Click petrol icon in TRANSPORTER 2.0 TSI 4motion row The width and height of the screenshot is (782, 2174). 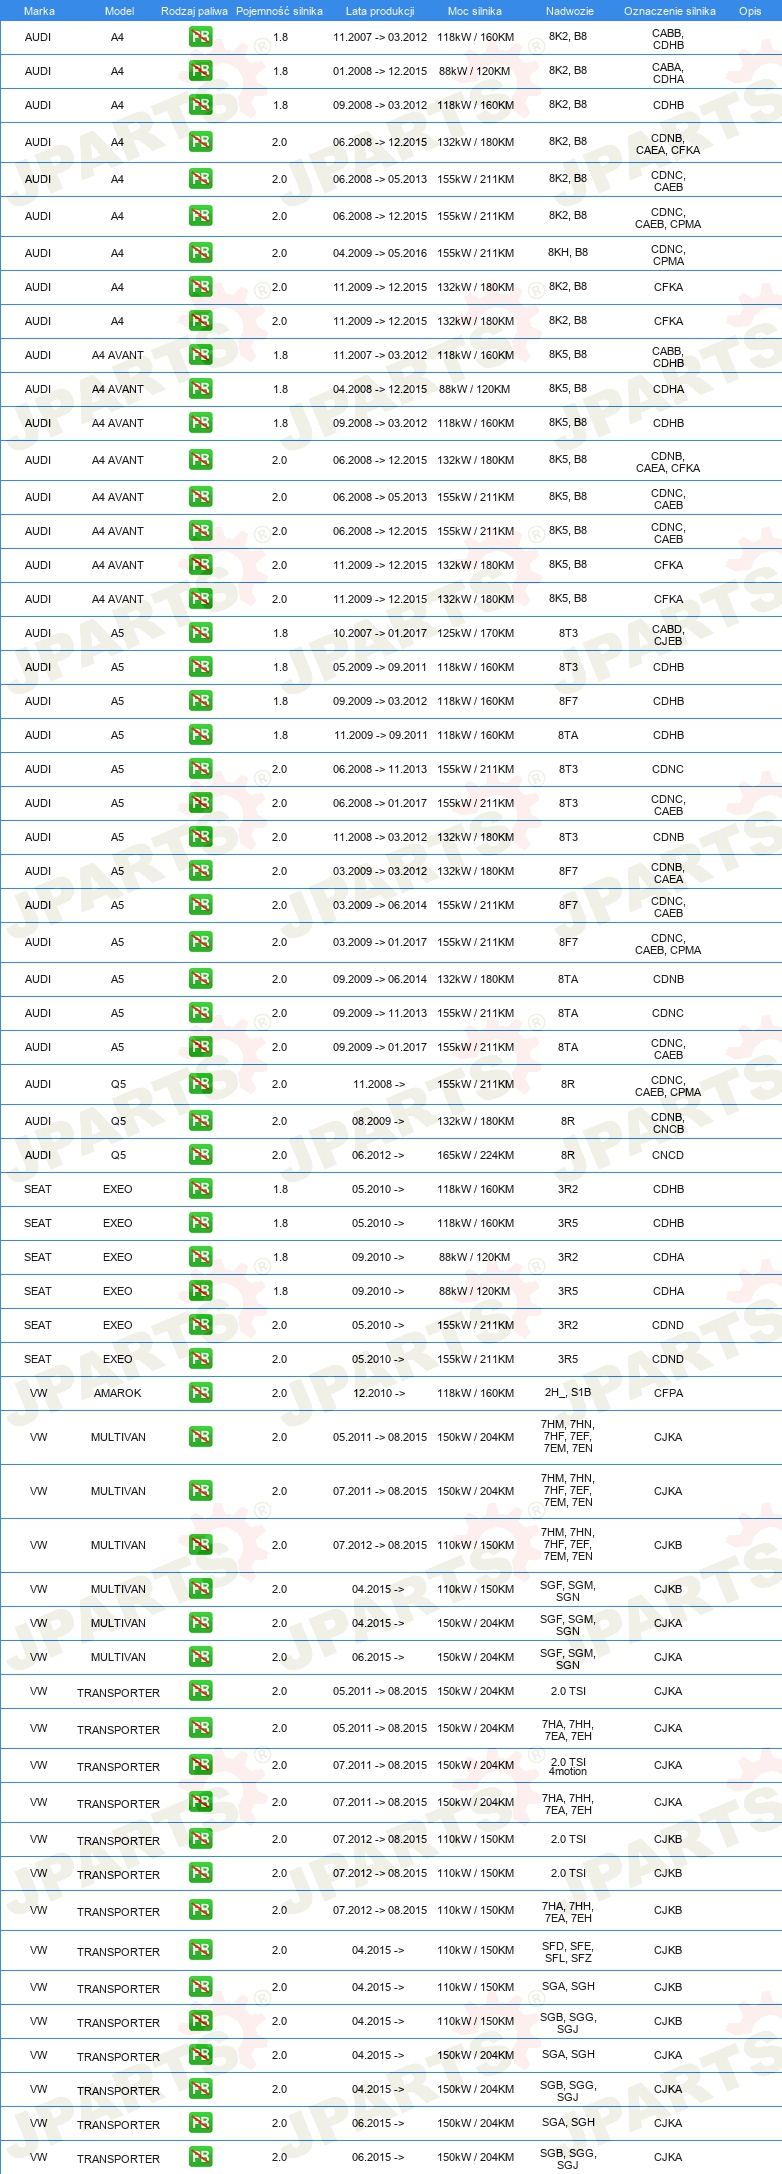(x=200, y=1765)
